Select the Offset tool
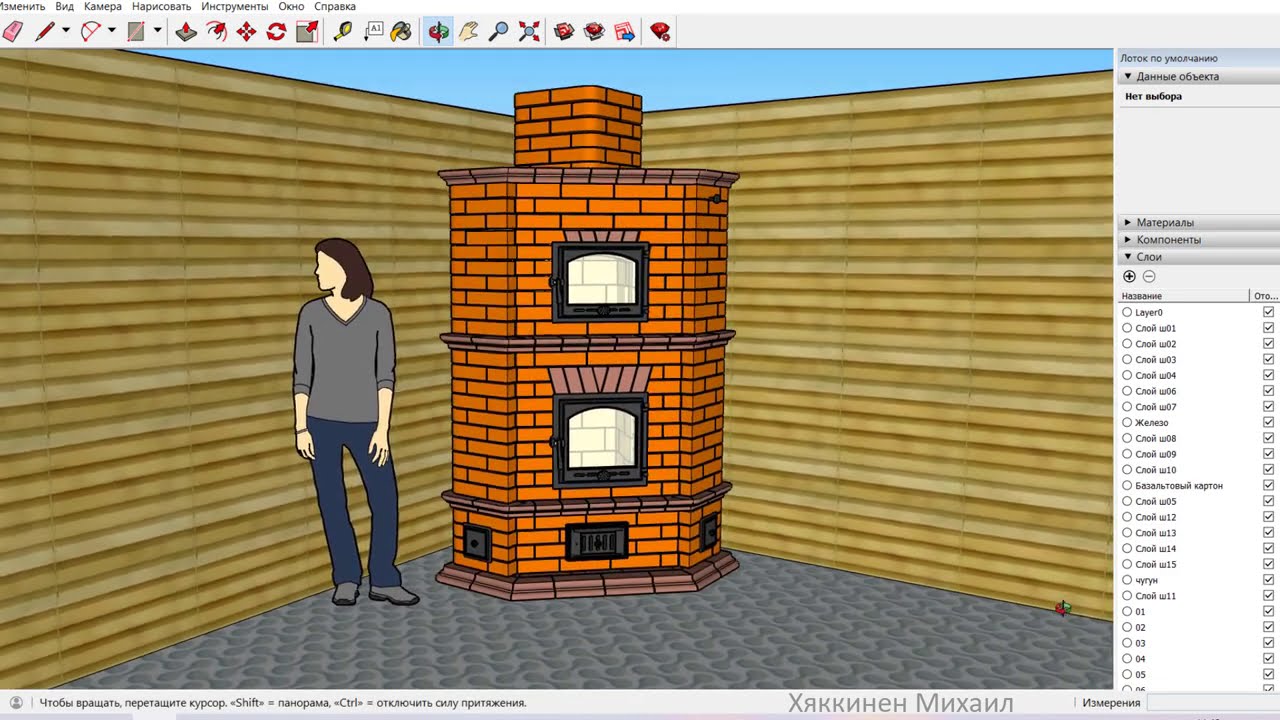This screenshot has width=1280, height=720. (216, 32)
